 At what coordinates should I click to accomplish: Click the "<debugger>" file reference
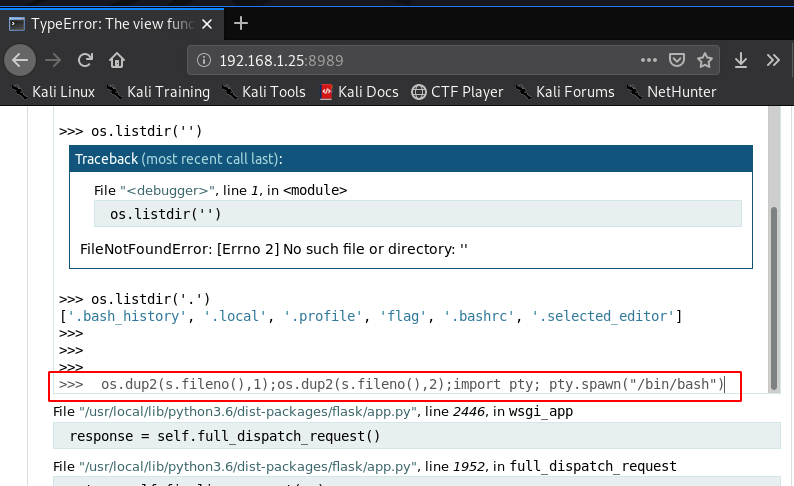pos(169,190)
